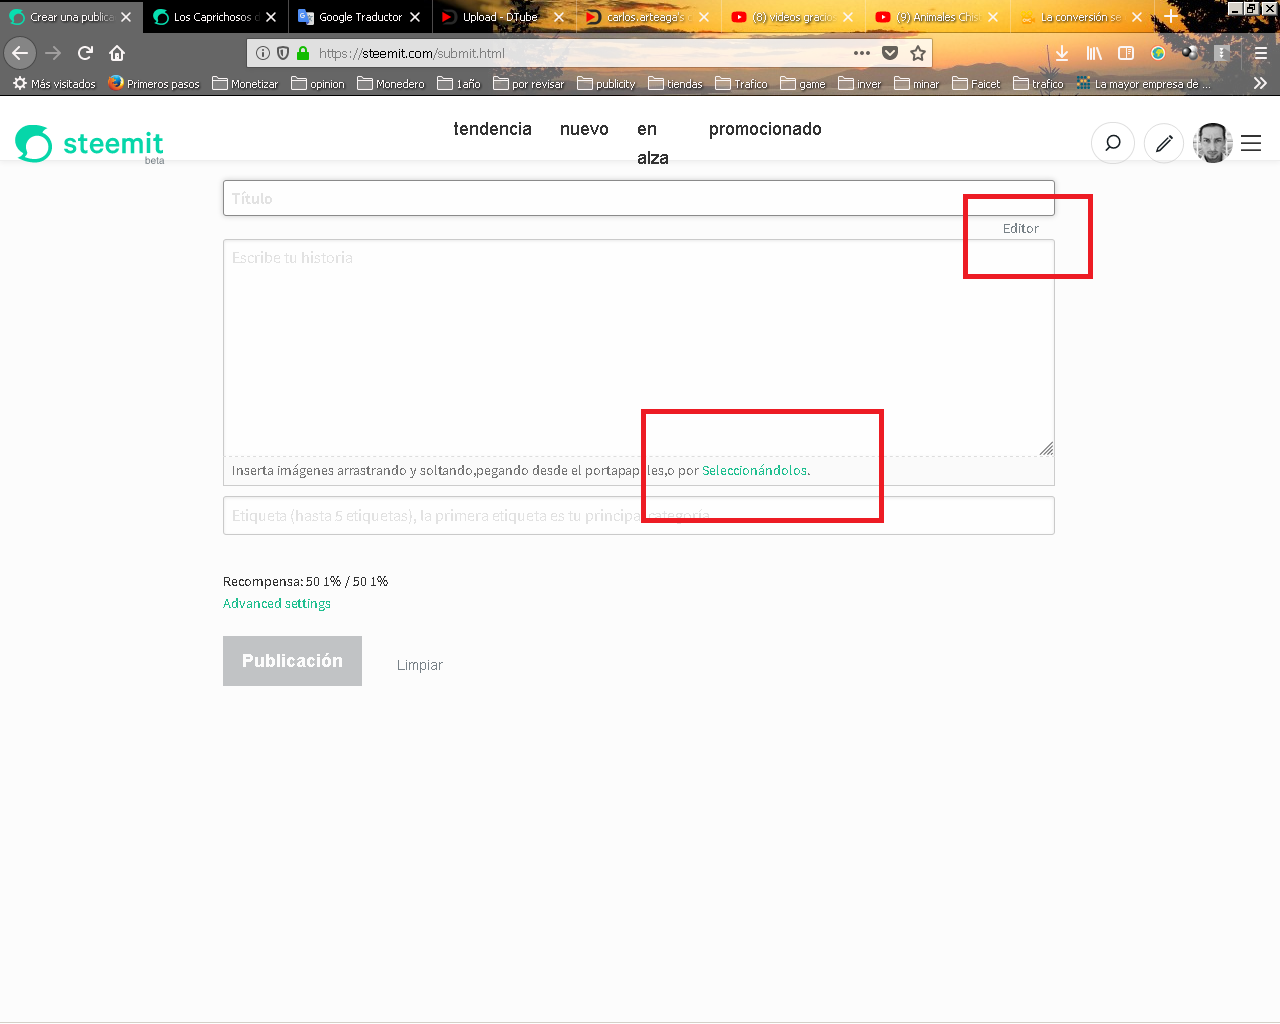Screen dimensions: 1280x1024
Task: Open the 'opinion' bookmarks folder
Action: (x=318, y=83)
